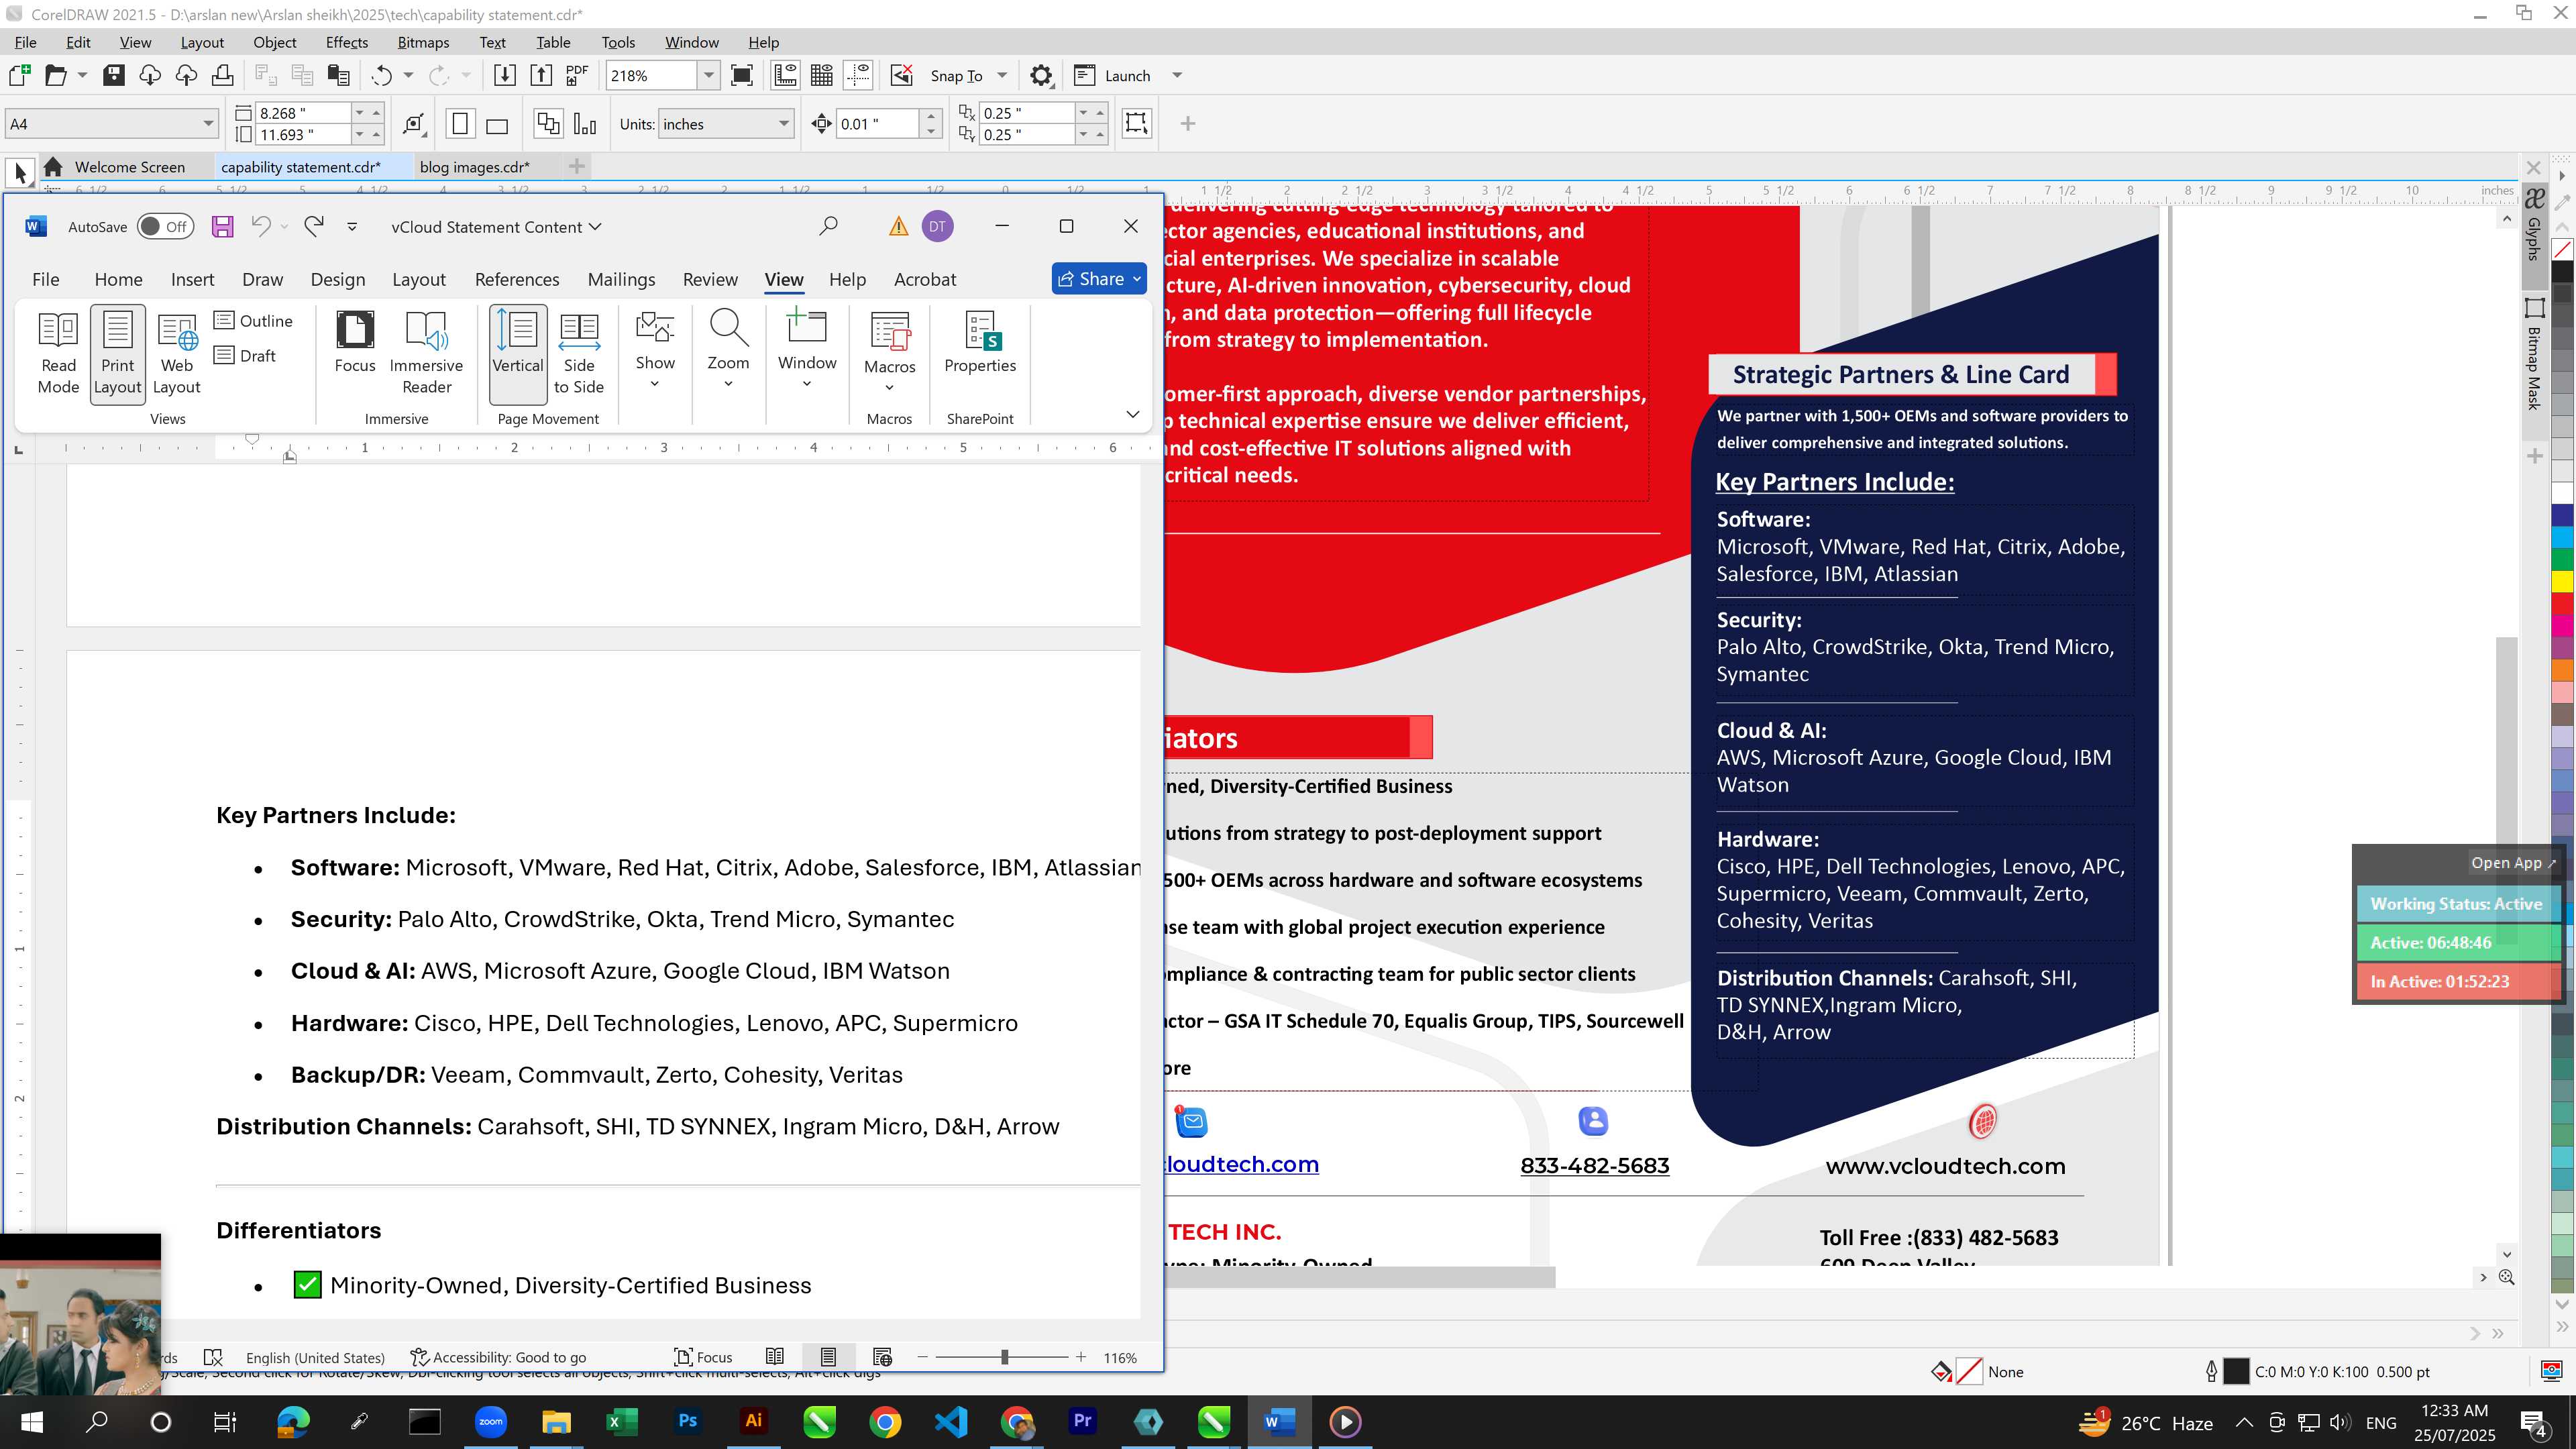
Task: Open Word Immersive Reader
Action: click(x=426, y=353)
